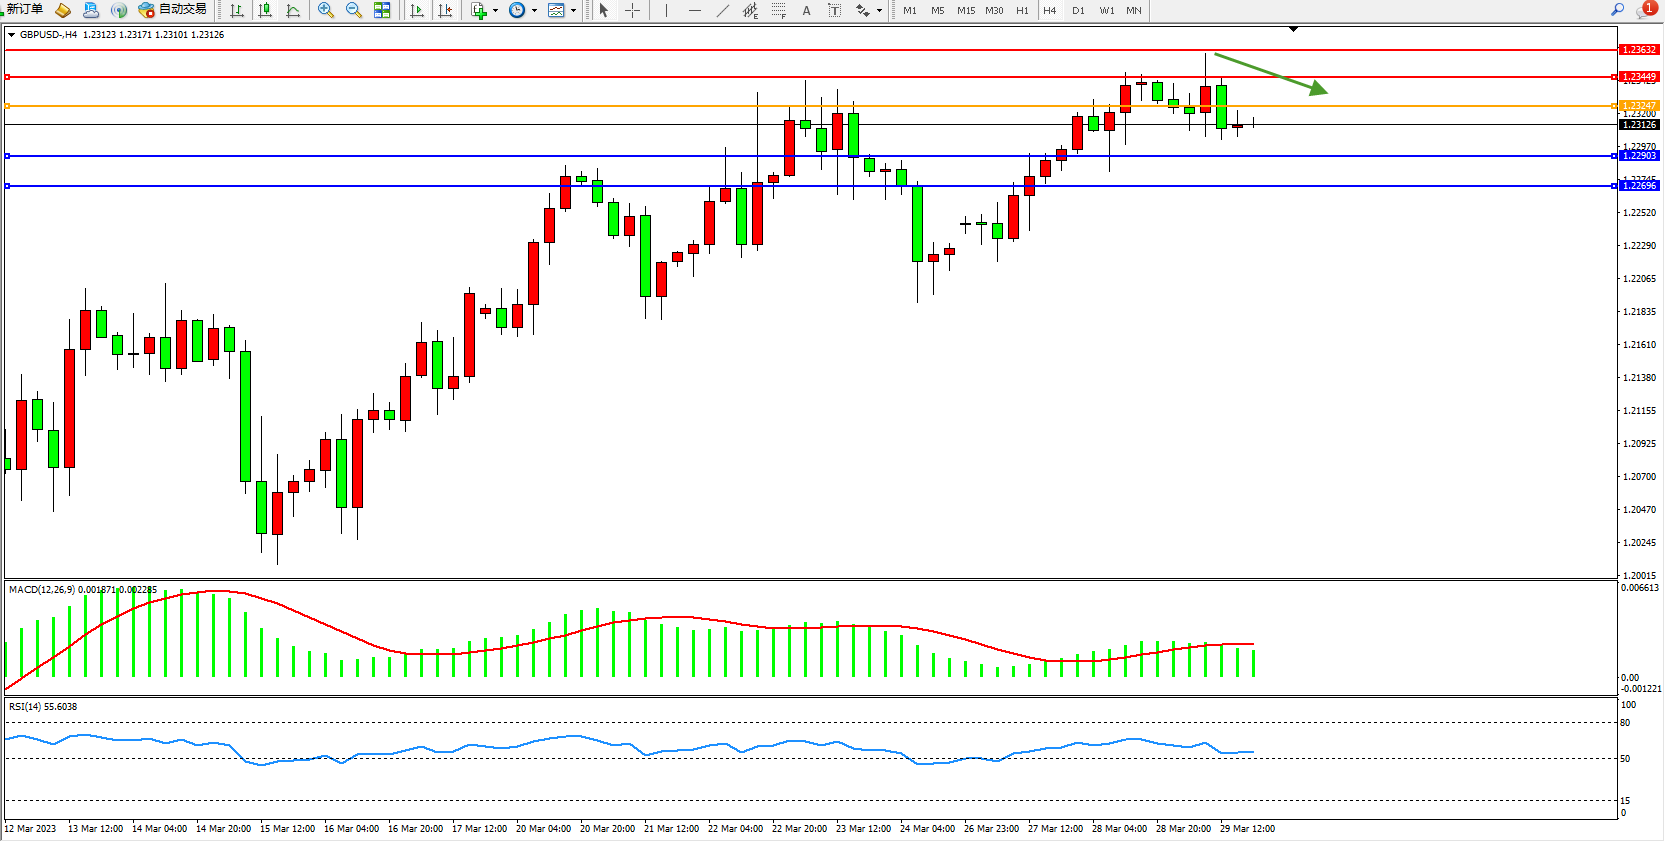The height and width of the screenshot is (842, 1665).
Task: Select the horizontal line drawing tool
Action: pyautogui.click(x=694, y=10)
